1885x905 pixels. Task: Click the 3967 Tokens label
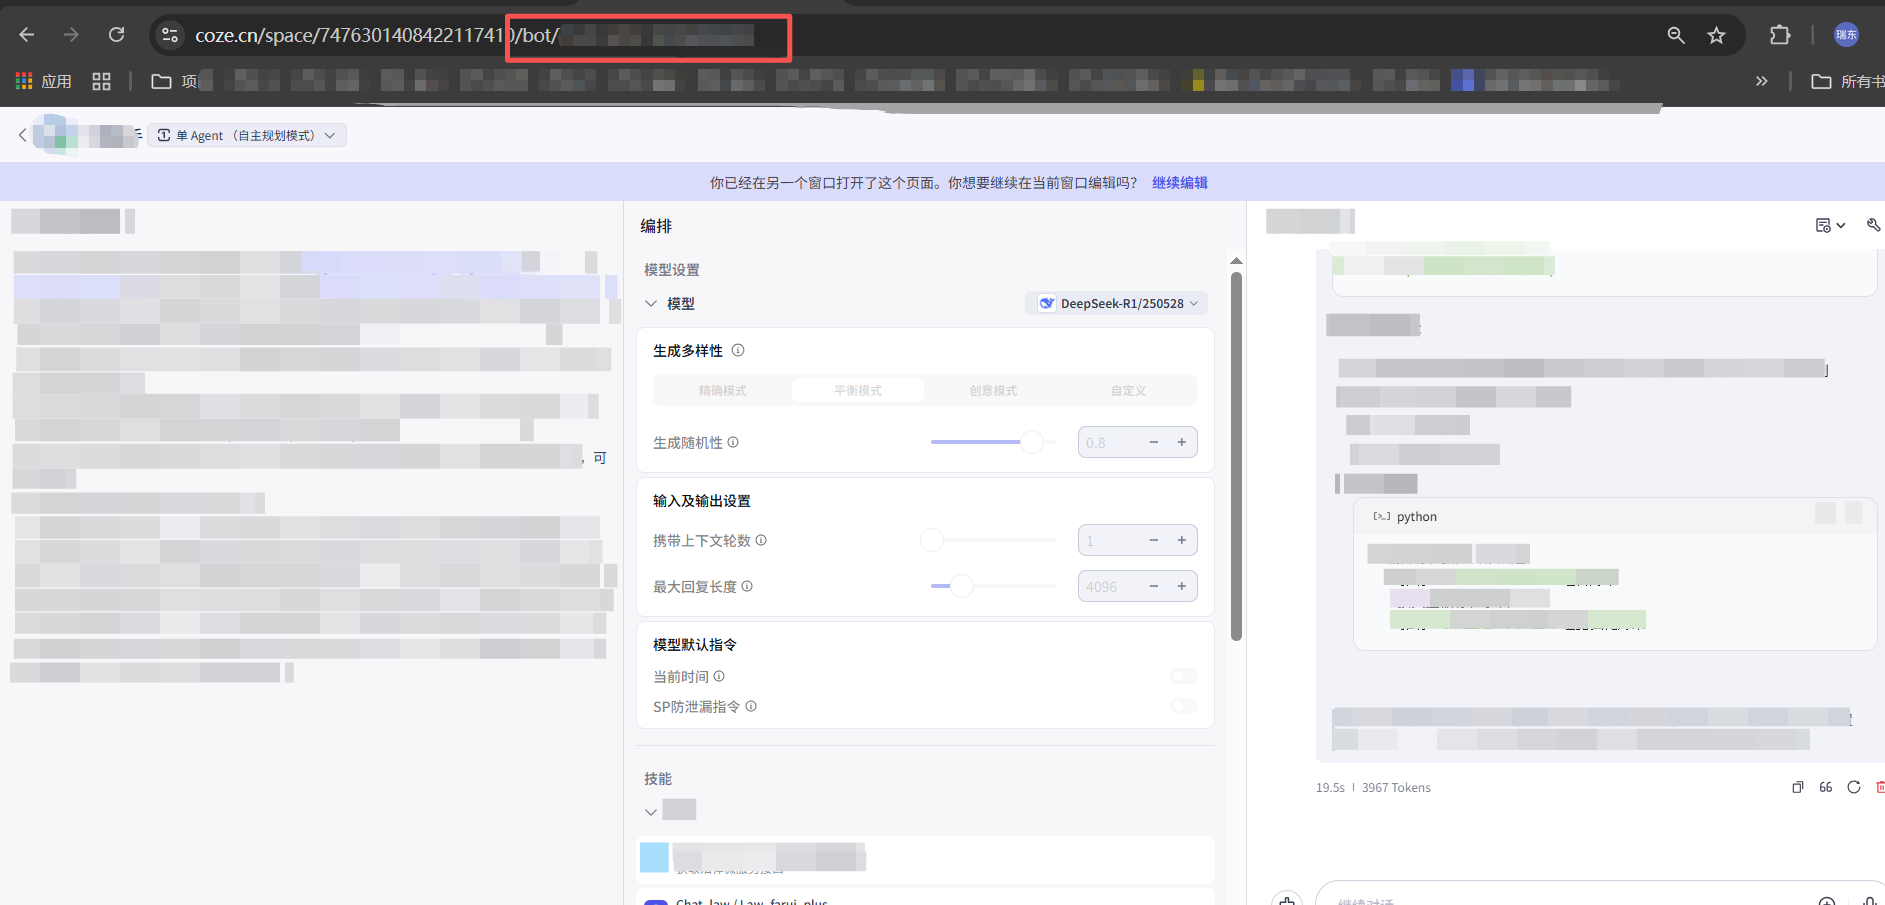coord(1396,788)
